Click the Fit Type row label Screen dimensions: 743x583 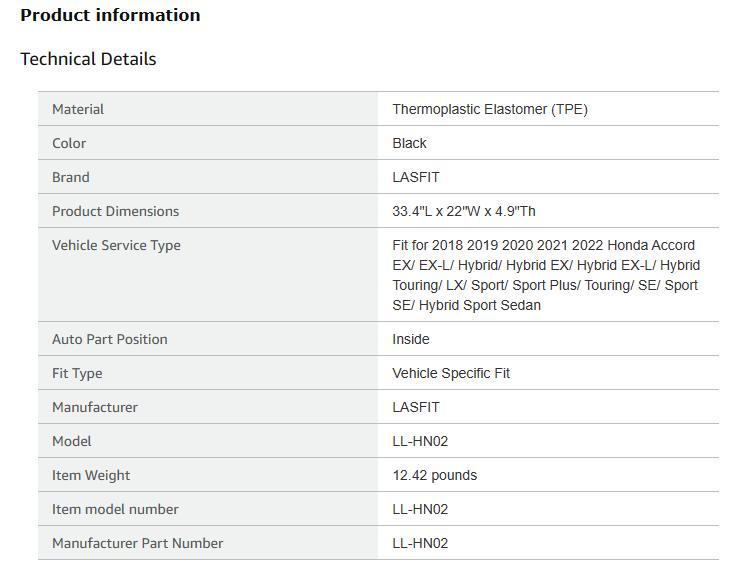click(77, 373)
